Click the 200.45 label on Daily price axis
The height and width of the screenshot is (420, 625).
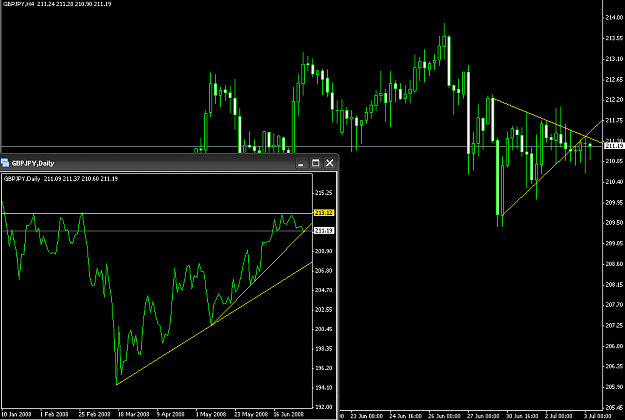point(323,330)
